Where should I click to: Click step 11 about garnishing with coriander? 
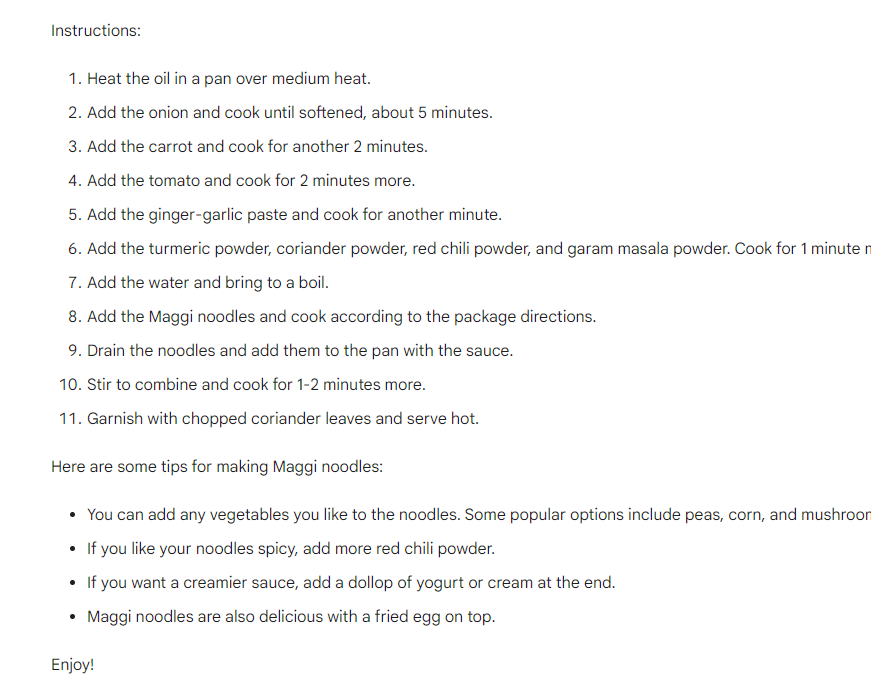pyautogui.click(x=283, y=418)
